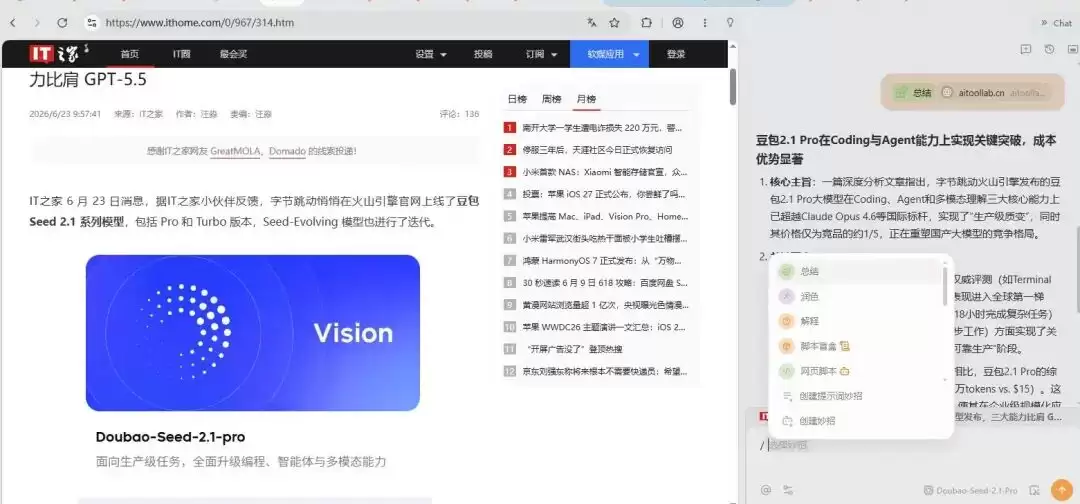Open the extensions puzzle icon
This screenshot has height=504, width=1080.
(646, 23)
